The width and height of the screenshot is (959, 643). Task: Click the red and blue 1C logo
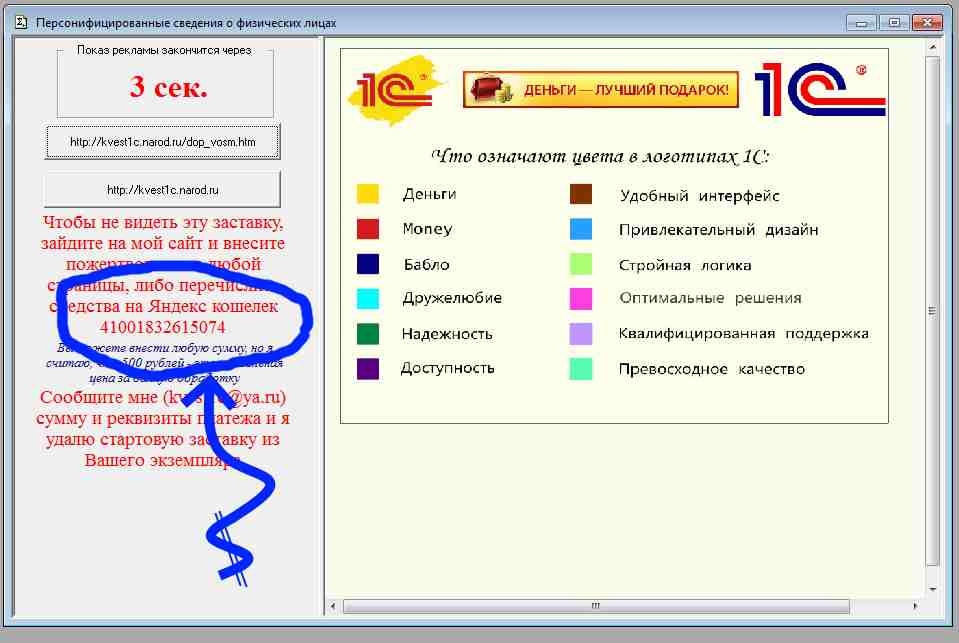click(820, 89)
